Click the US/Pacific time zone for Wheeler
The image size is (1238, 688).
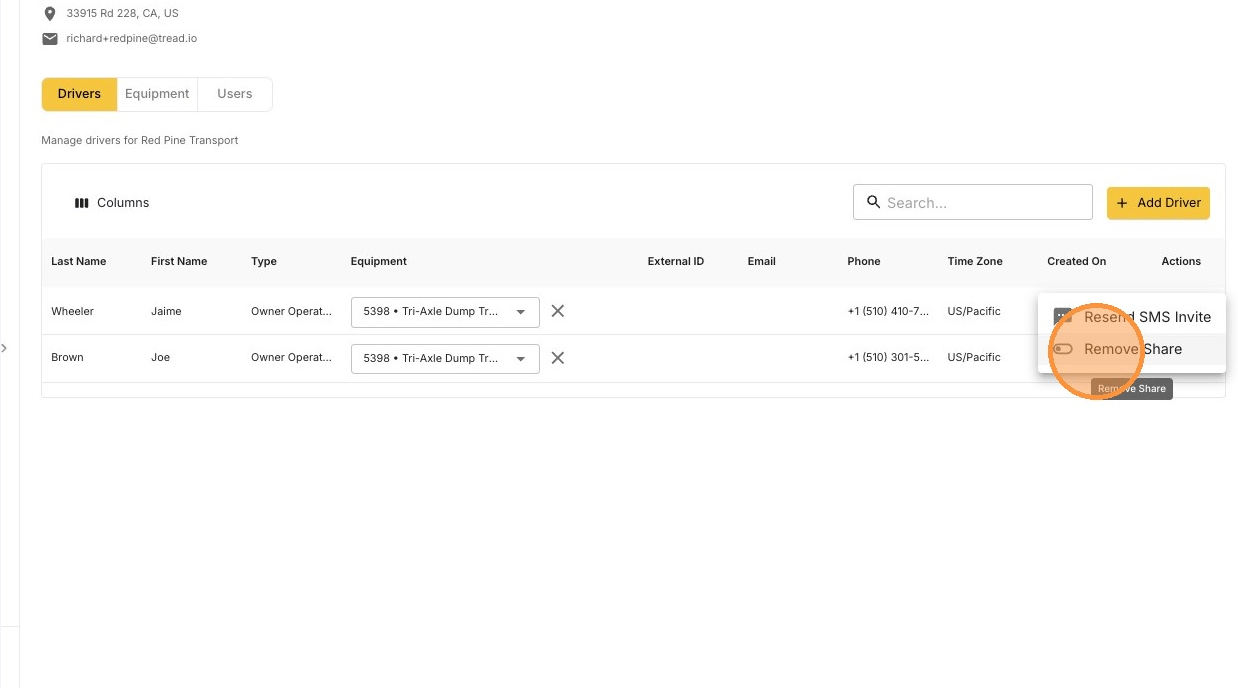tap(974, 312)
